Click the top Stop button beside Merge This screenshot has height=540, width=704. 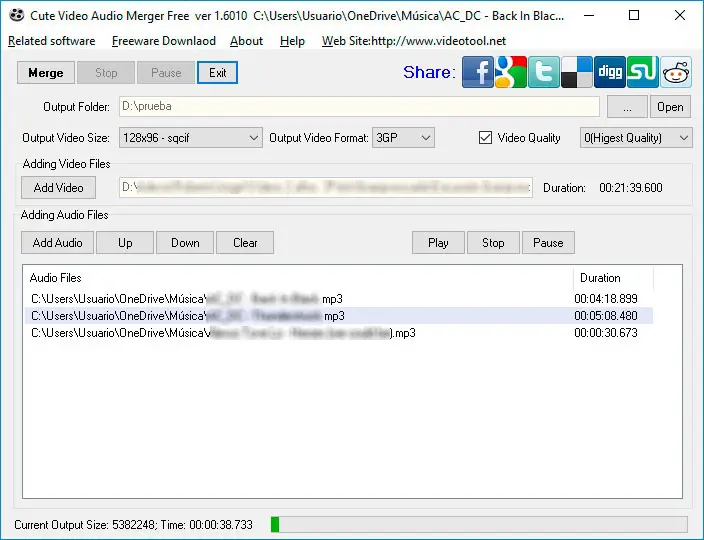106,73
